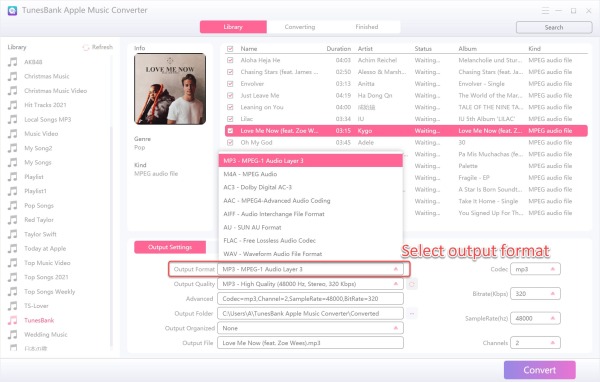Uncheck the Just Leave Me checkbox

coord(230,95)
